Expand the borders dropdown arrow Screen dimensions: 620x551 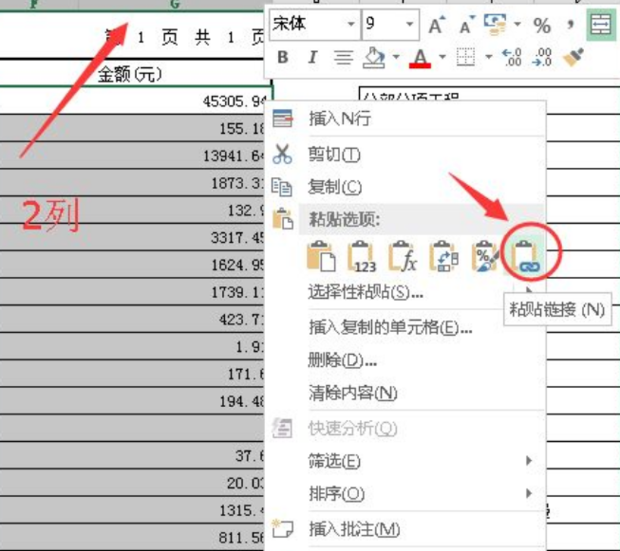pyautogui.click(x=487, y=58)
